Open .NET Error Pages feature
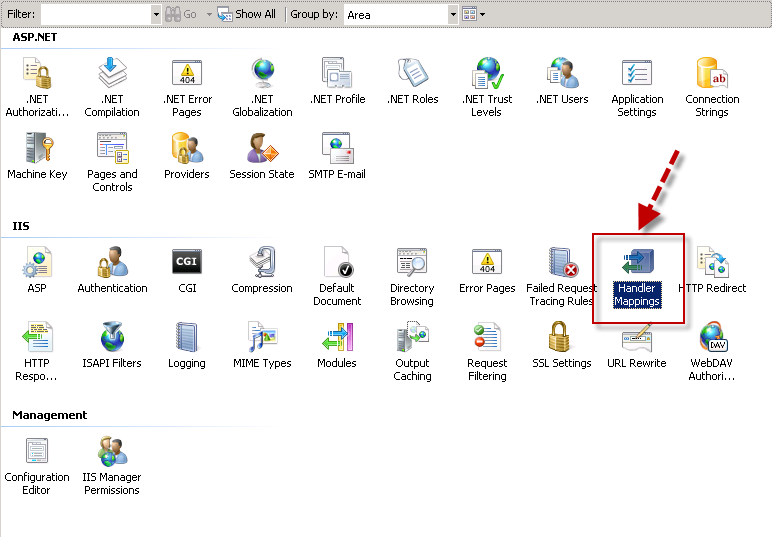 [187, 87]
